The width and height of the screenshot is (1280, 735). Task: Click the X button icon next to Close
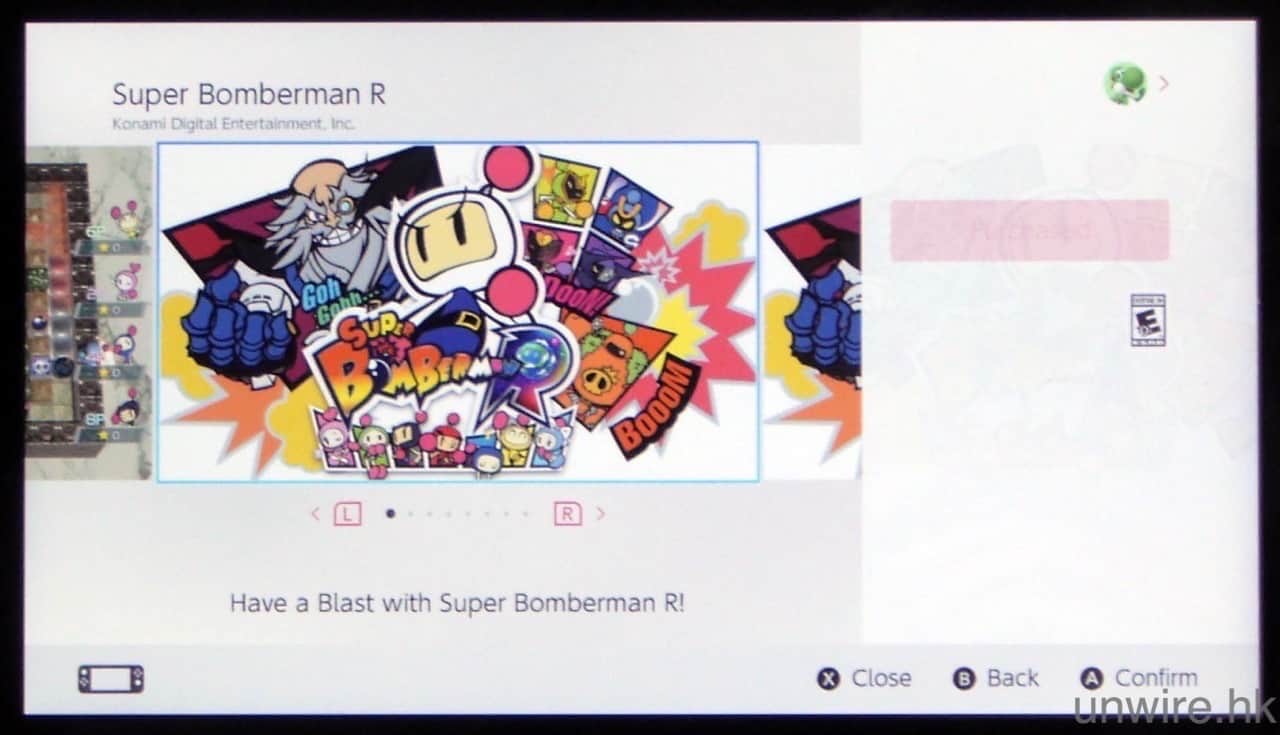pos(828,679)
